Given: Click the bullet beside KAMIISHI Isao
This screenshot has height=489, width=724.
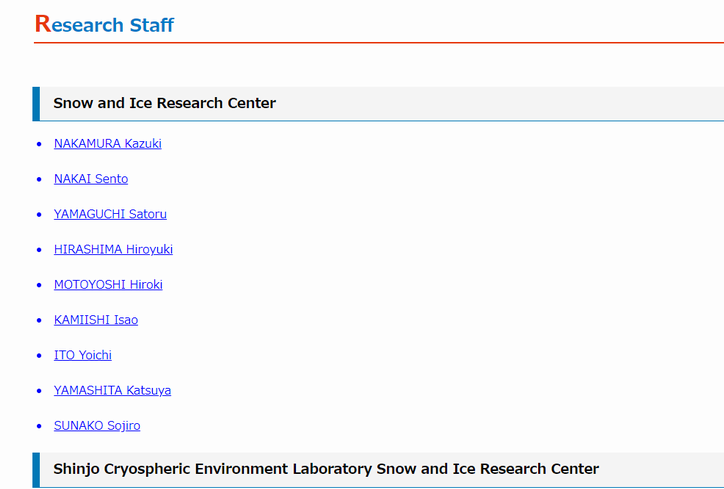Looking at the screenshot, I should click(x=39, y=320).
